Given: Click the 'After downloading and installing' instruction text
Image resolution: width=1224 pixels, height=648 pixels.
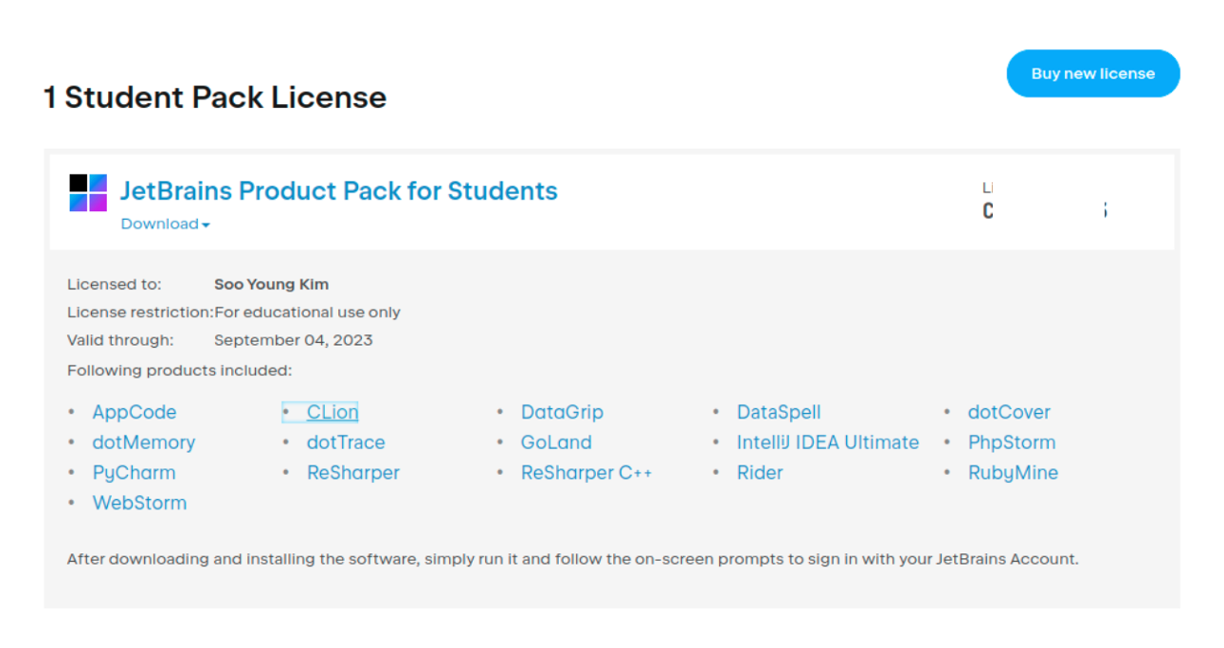Looking at the screenshot, I should (x=573, y=559).
